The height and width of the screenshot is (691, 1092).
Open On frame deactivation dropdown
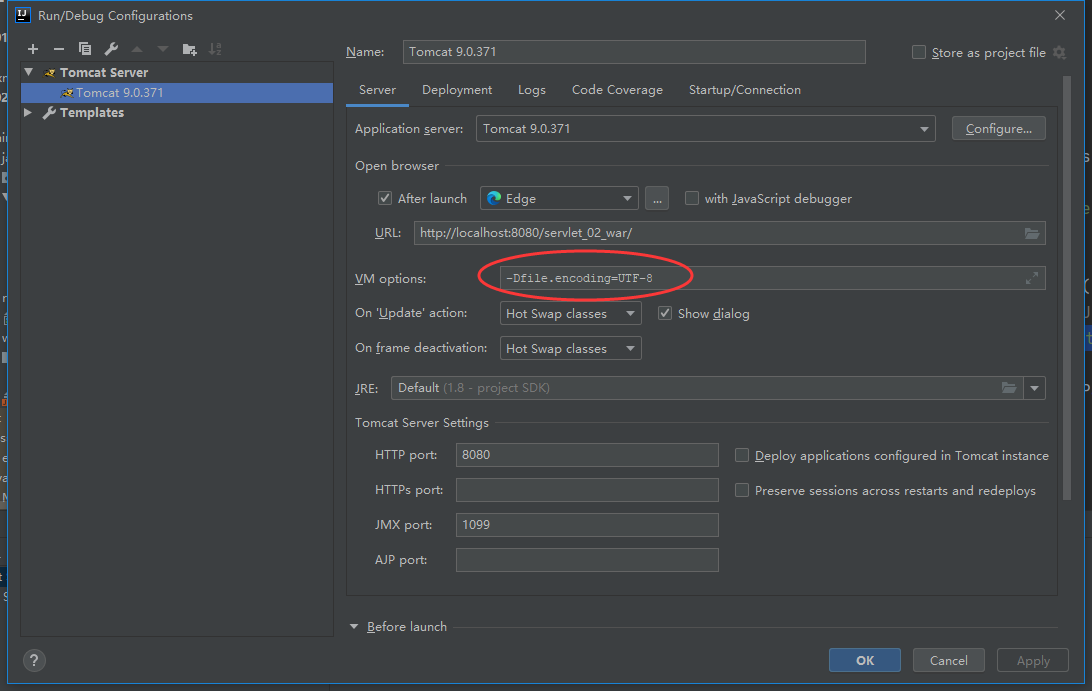tap(570, 348)
